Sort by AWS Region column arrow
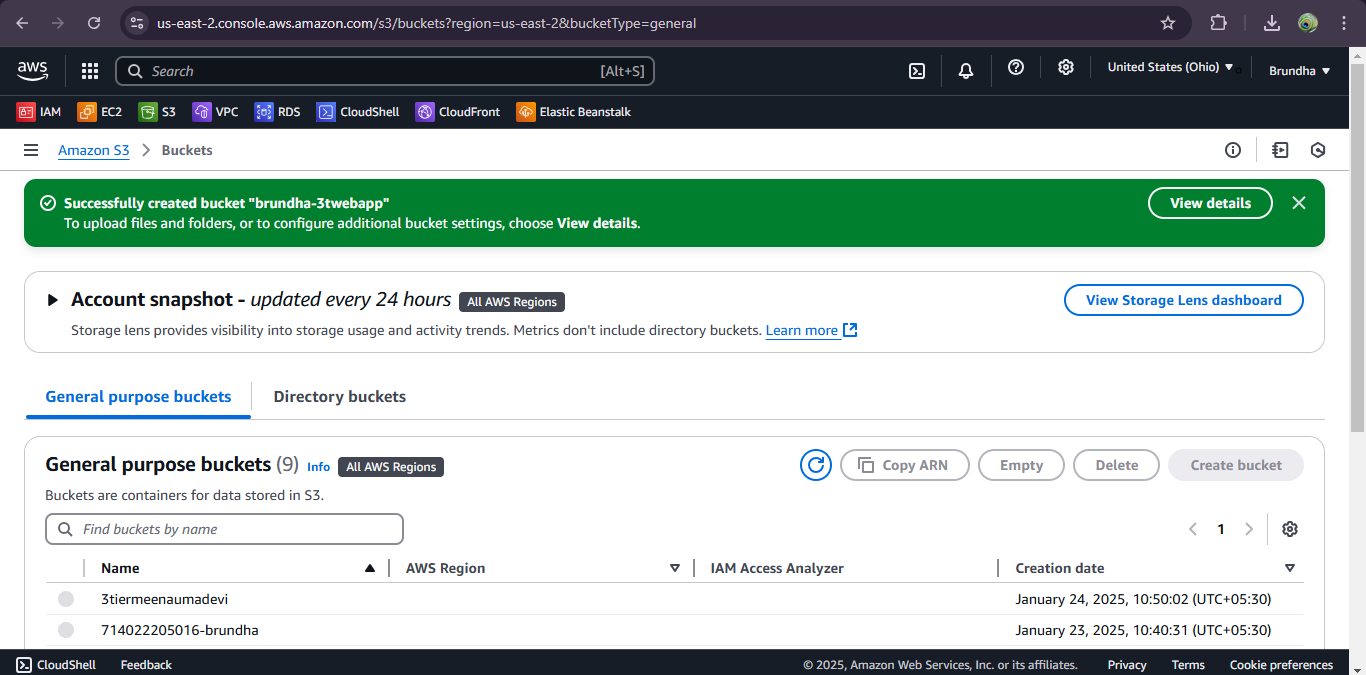Image resolution: width=1366 pixels, height=675 pixels. (675, 568)
